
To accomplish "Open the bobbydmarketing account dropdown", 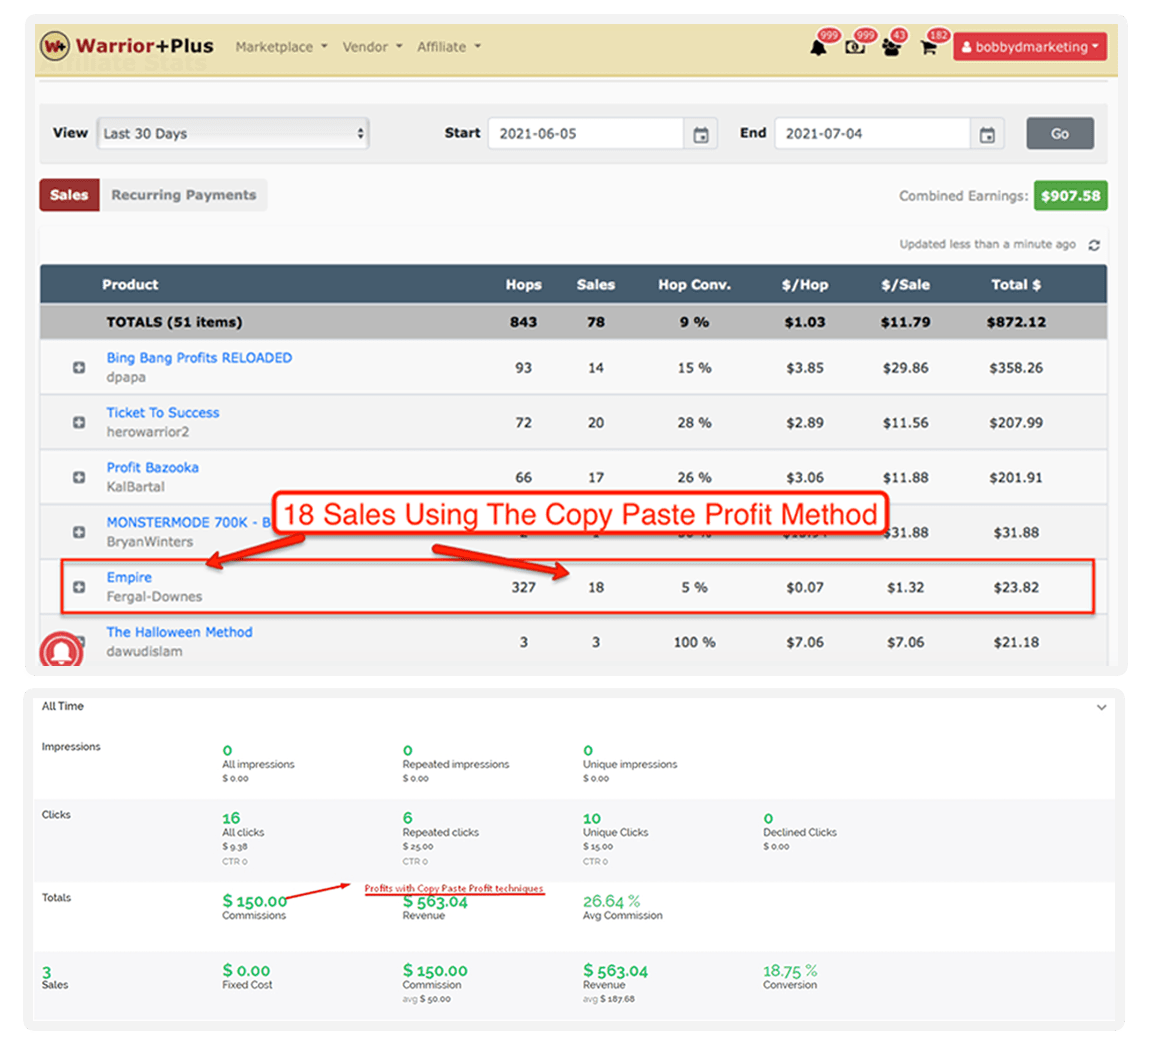I will (1030, 47).
